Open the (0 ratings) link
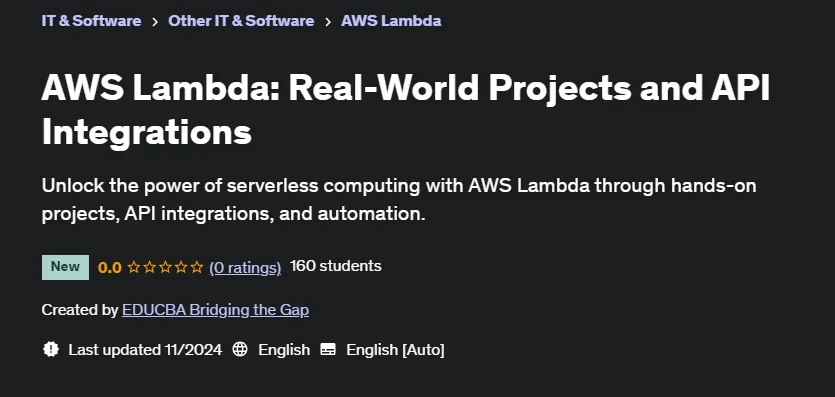This screenshot has width=835, height=397. [x=245, y=267]
